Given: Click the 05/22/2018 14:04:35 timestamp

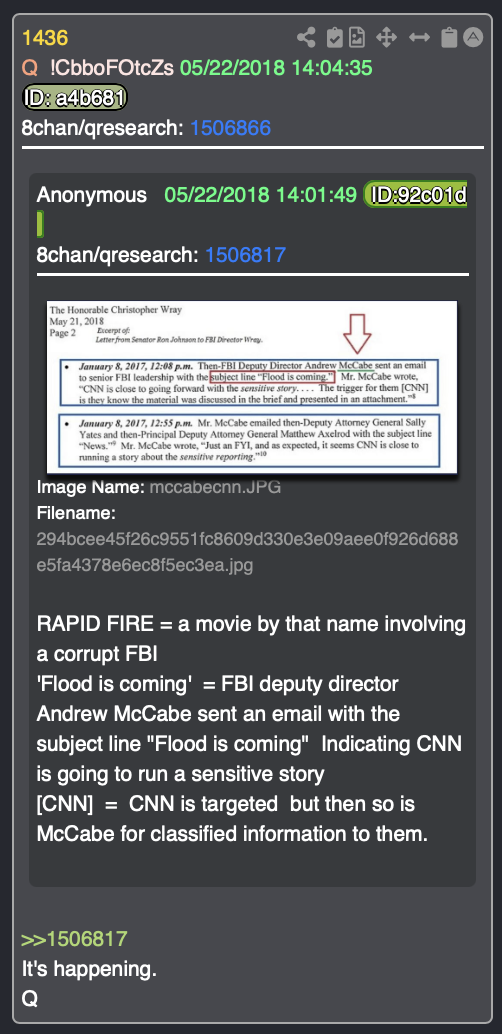Looking at the screenshot, I should pyautogui.click(x=276, y=67).
